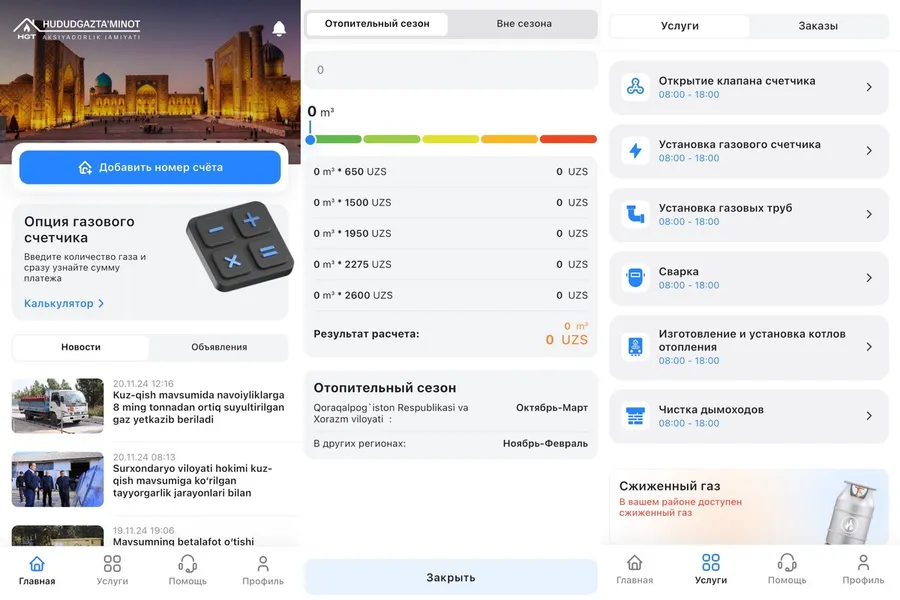Open Главная home icon in left screen
This screenshot has width=900, height=600.
37,563
